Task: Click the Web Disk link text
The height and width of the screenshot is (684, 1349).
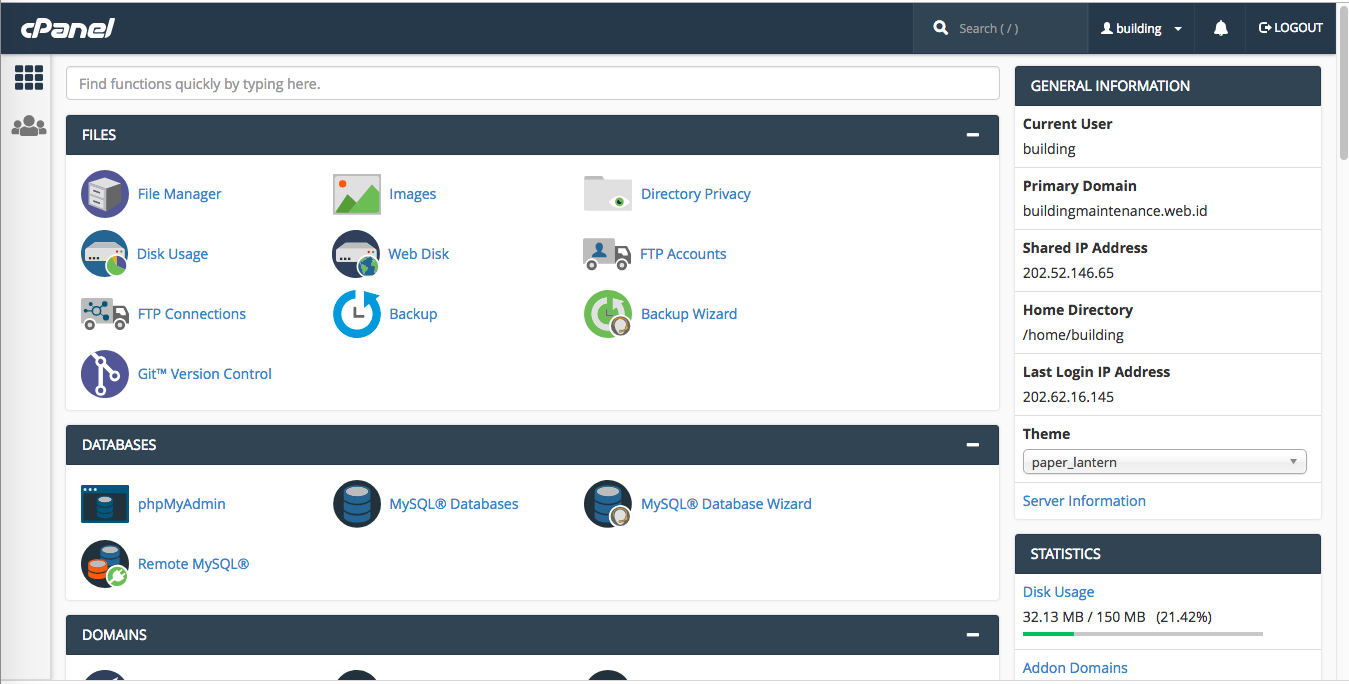Action: [x=419, y=254]
